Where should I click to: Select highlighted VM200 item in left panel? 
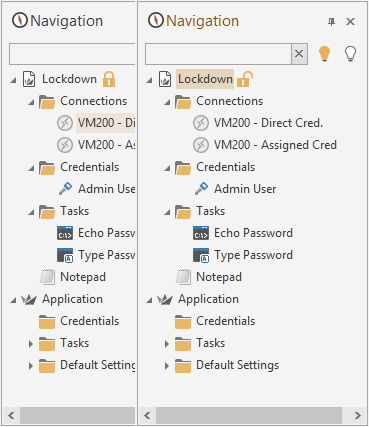[105, 123]
